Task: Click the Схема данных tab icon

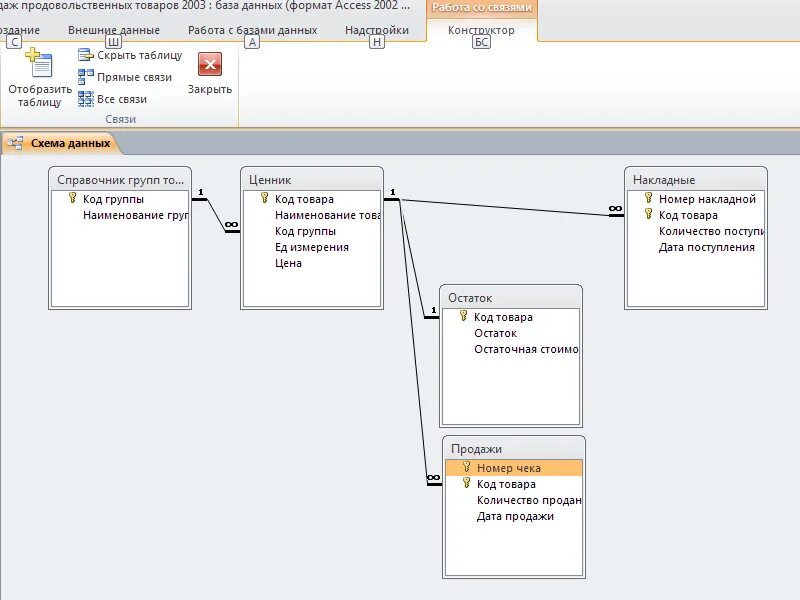Action: 15,143
